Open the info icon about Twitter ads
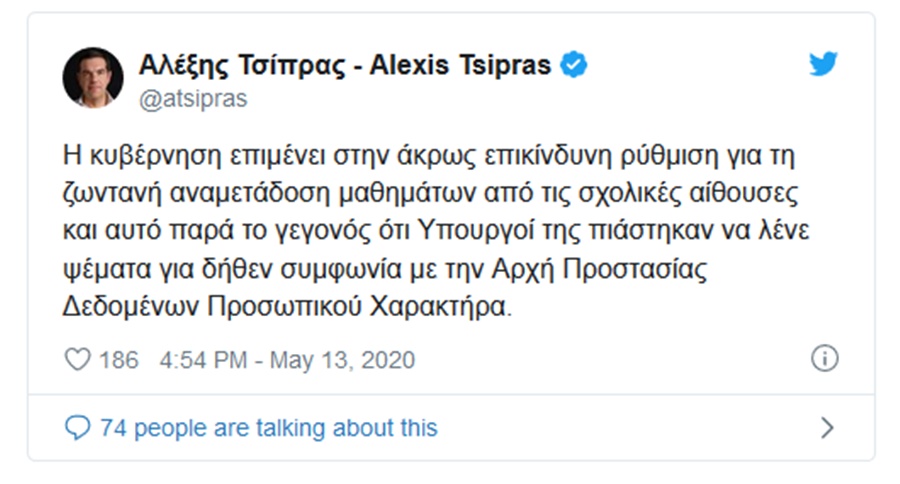The height and width of the screenshot is (484, 900). pyautogui.click(x=824, y=360)
